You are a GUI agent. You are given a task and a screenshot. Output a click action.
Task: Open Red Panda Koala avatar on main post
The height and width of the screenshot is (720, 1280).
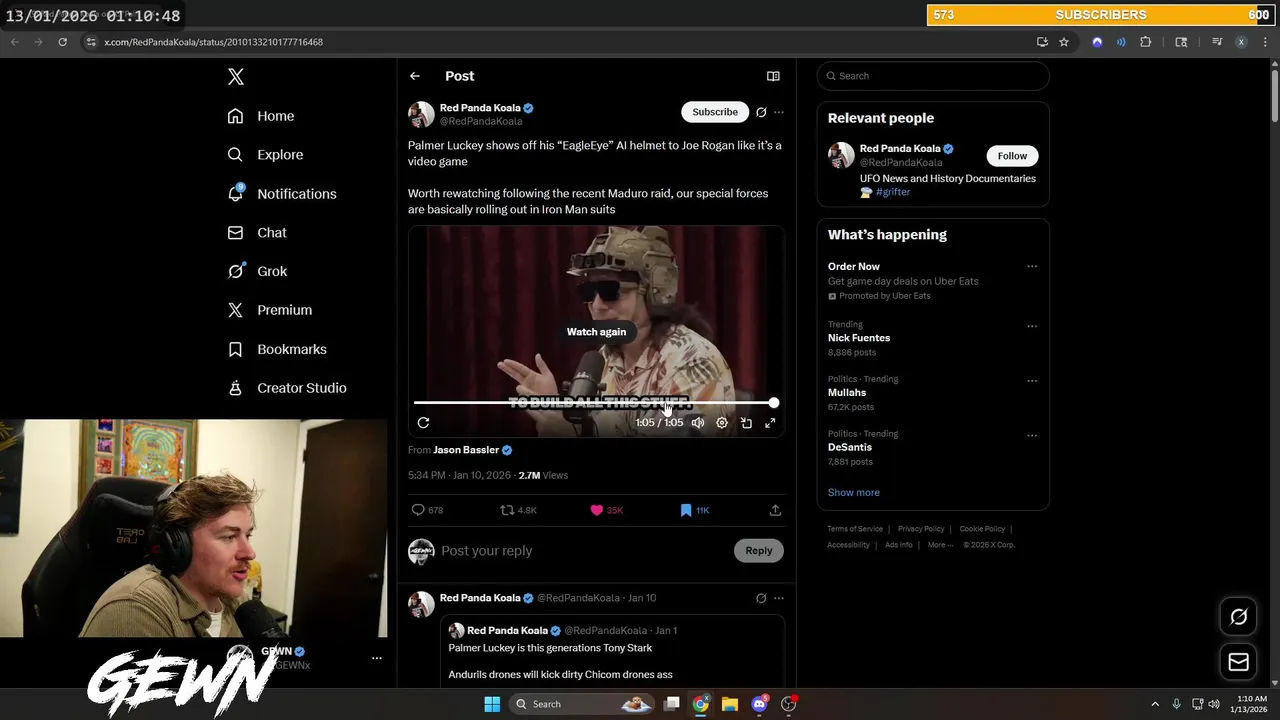point(421,114)
